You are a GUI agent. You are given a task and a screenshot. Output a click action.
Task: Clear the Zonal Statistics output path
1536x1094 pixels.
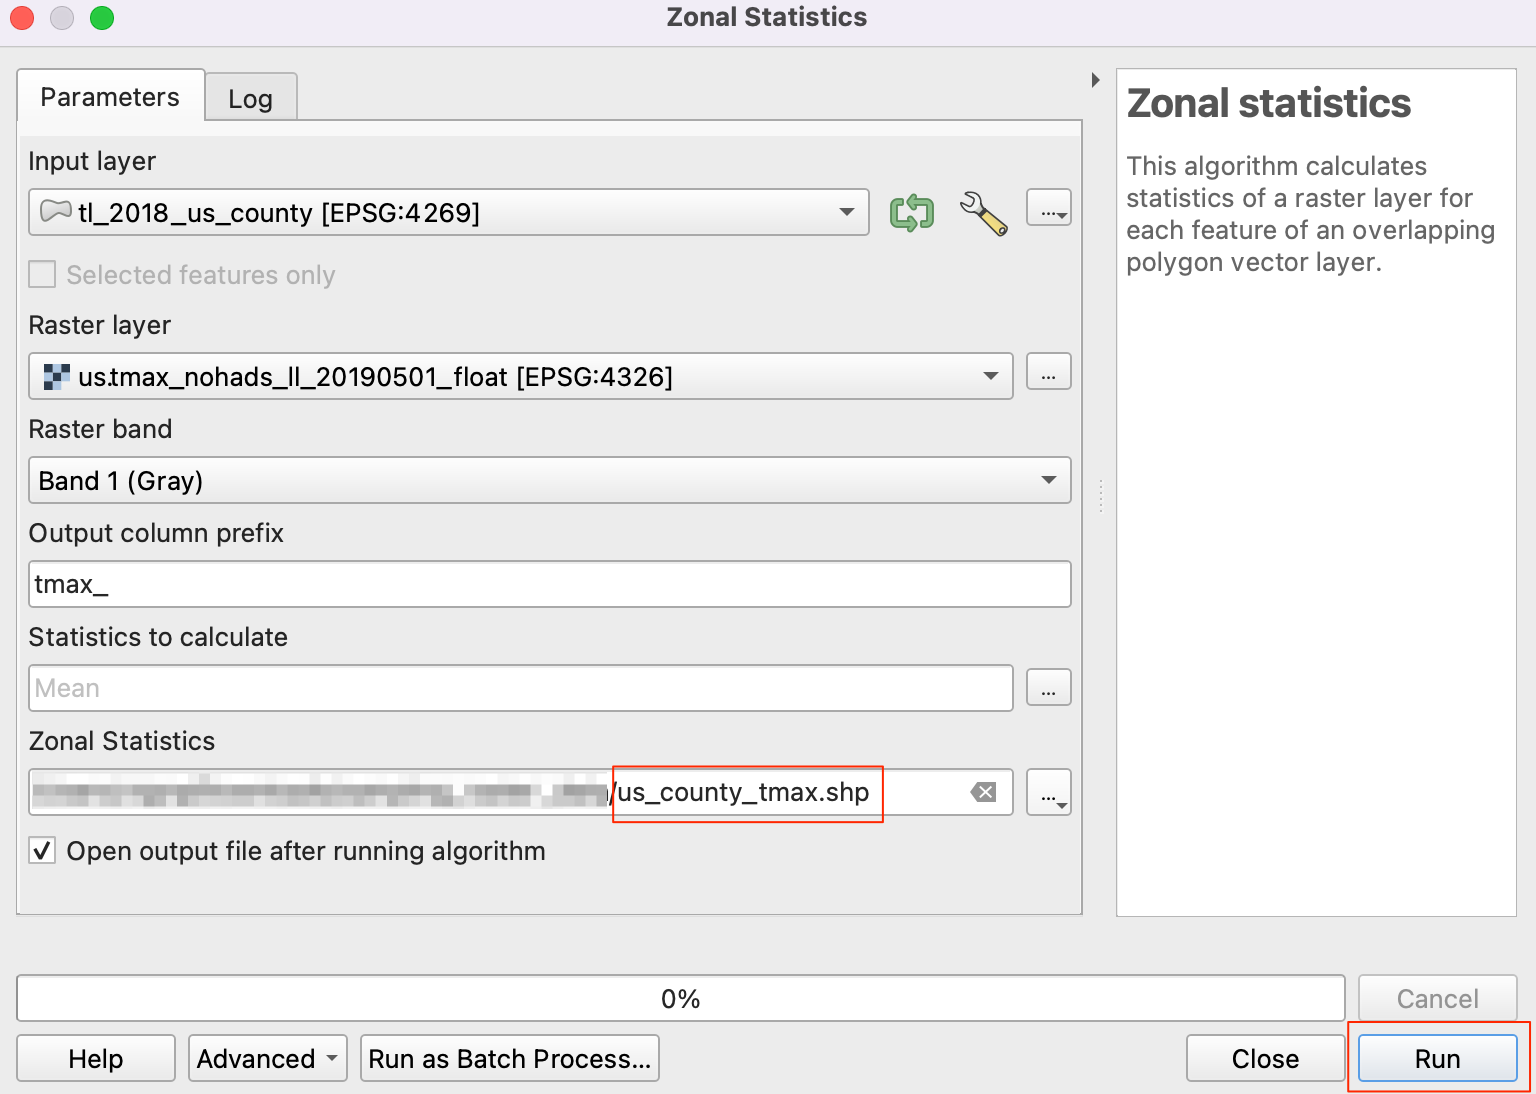coord(984,792)
